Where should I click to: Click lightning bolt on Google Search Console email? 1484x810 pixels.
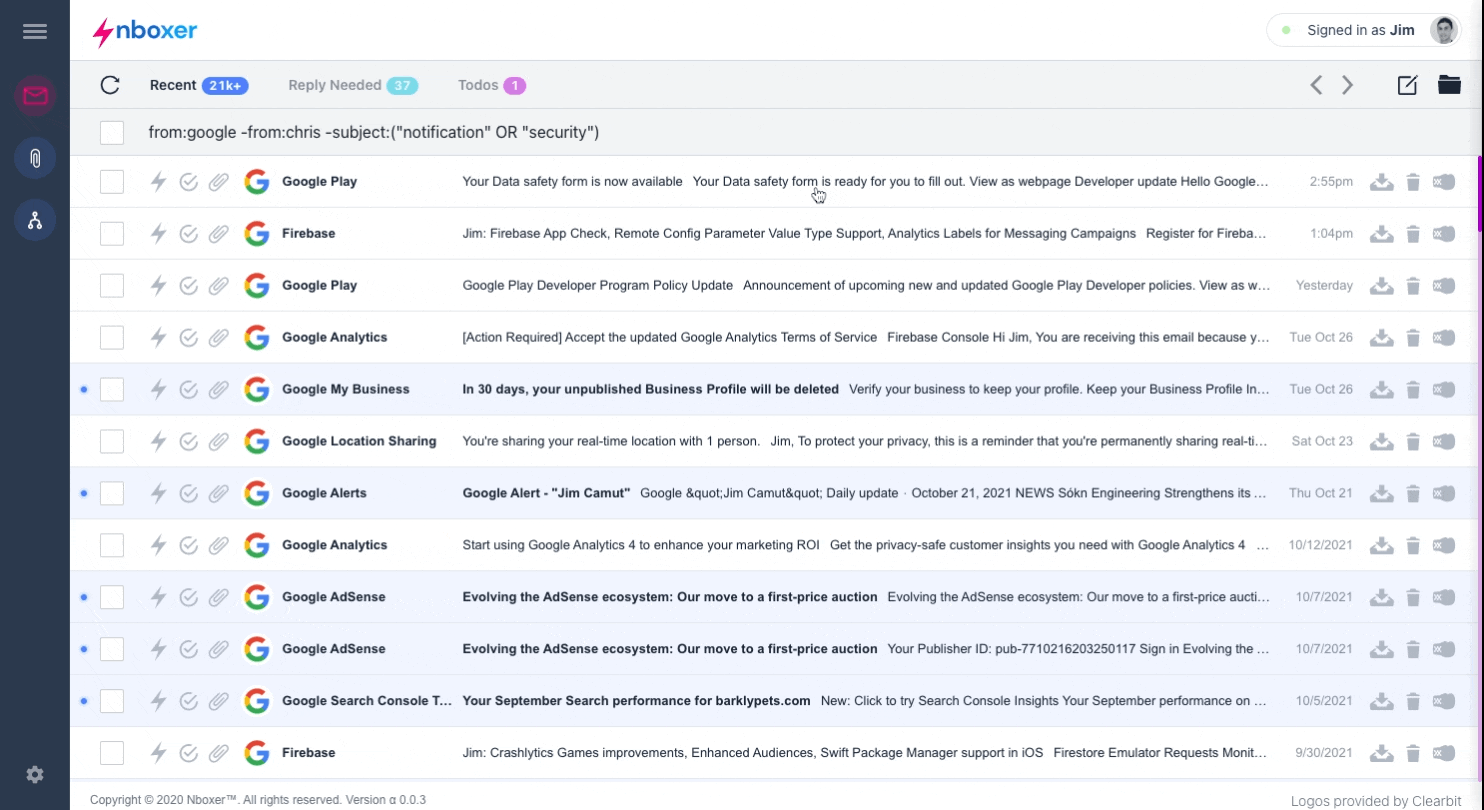point(158,701)
